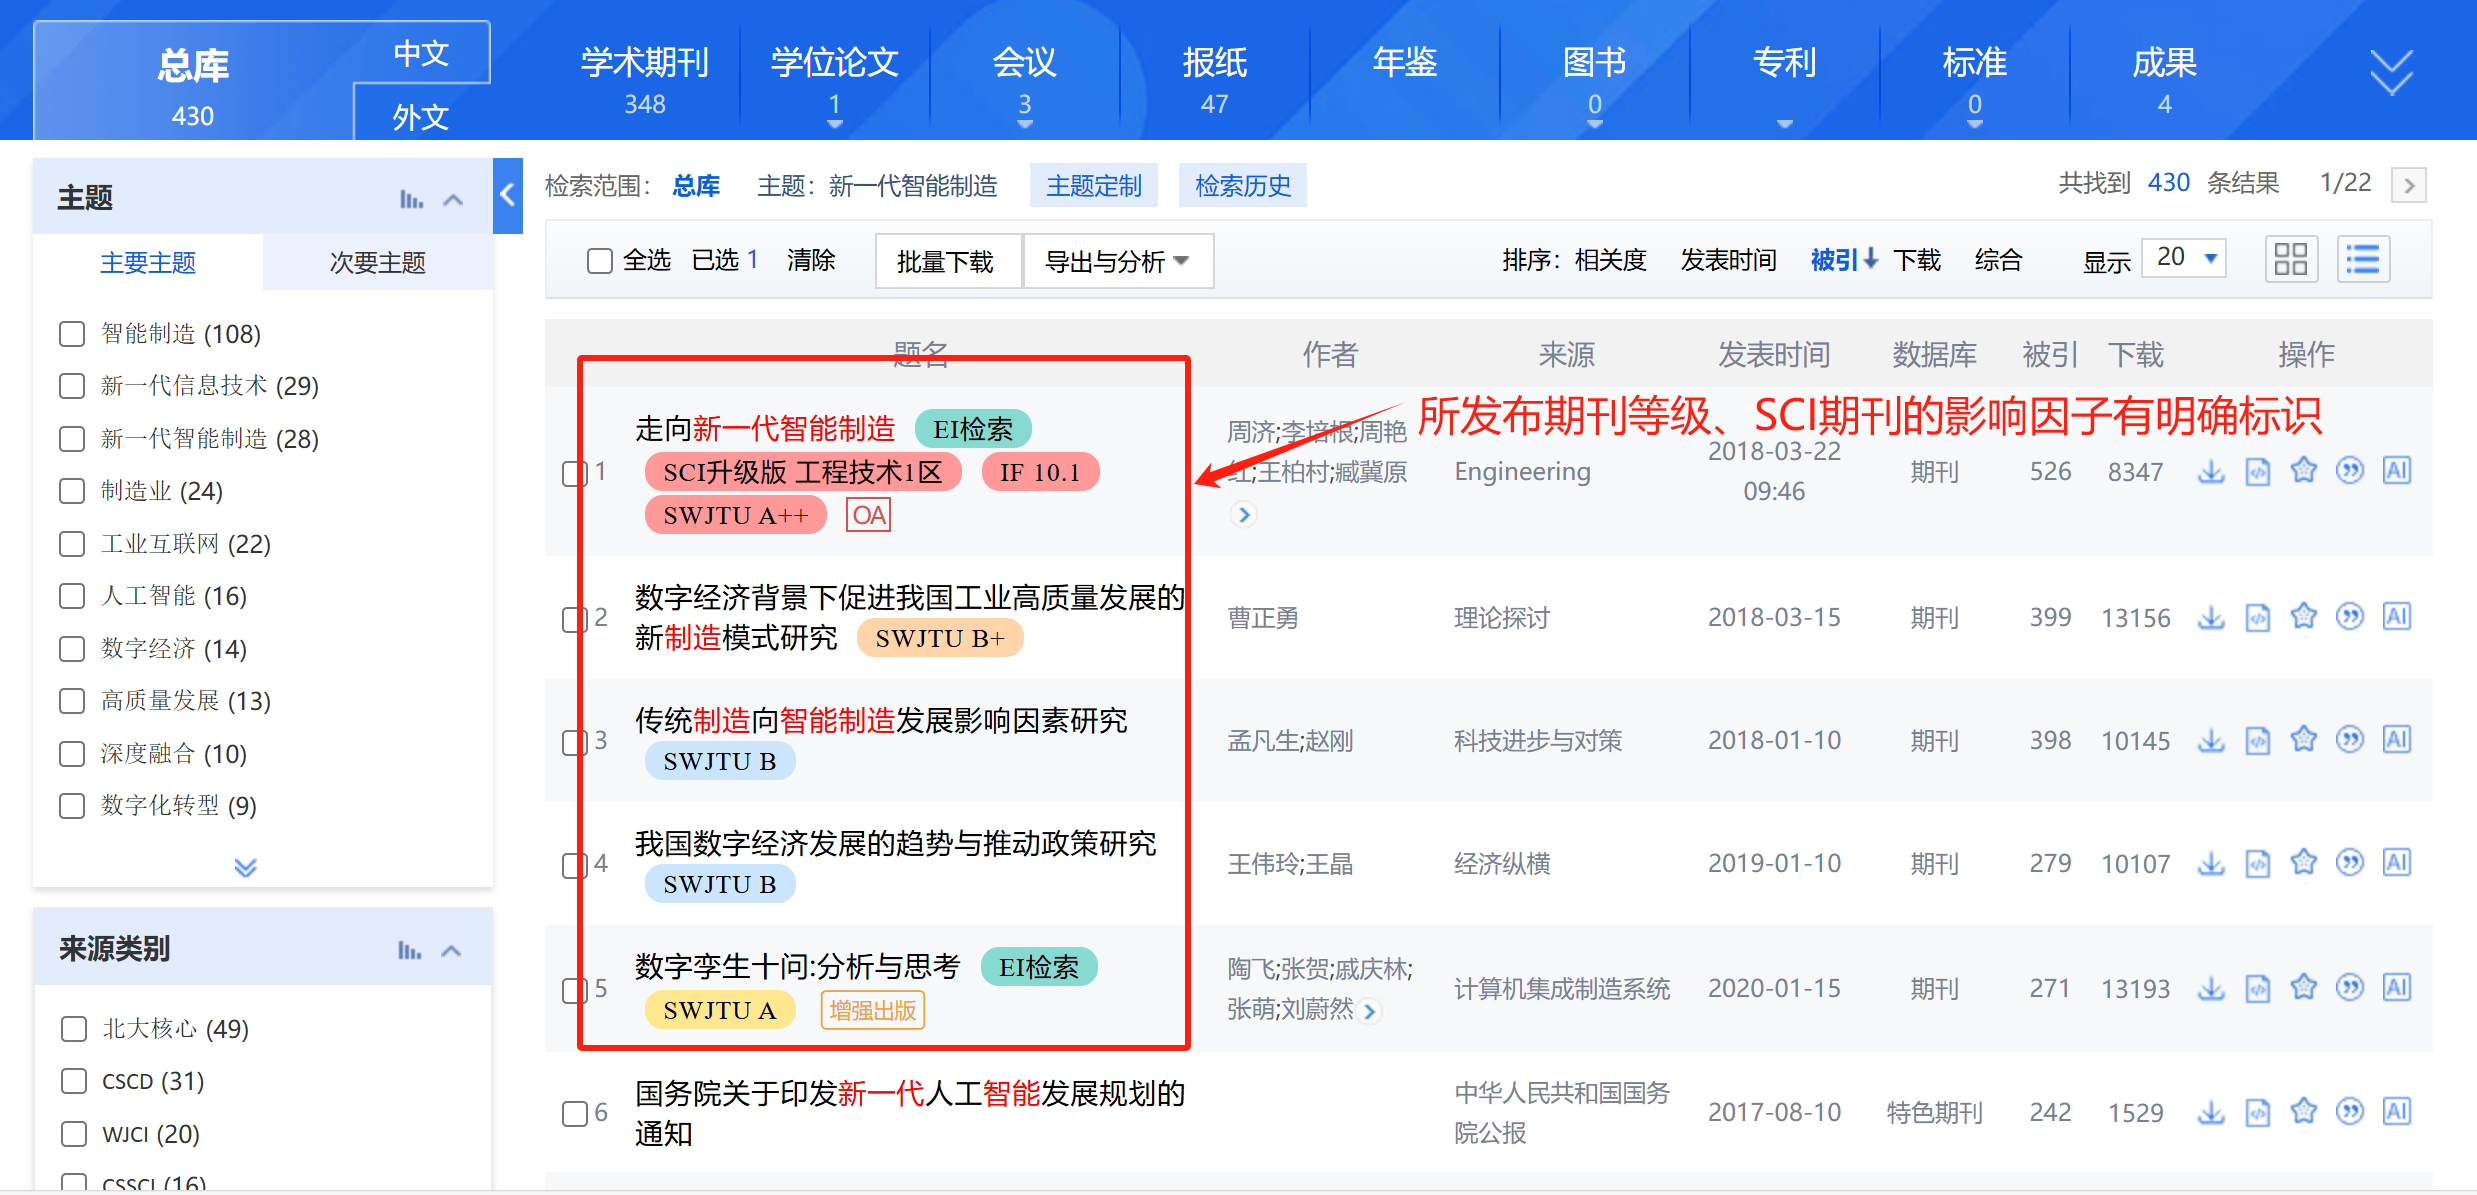Switch to 次要主题 tab
2477x1195 pixels.
[378, 263]
